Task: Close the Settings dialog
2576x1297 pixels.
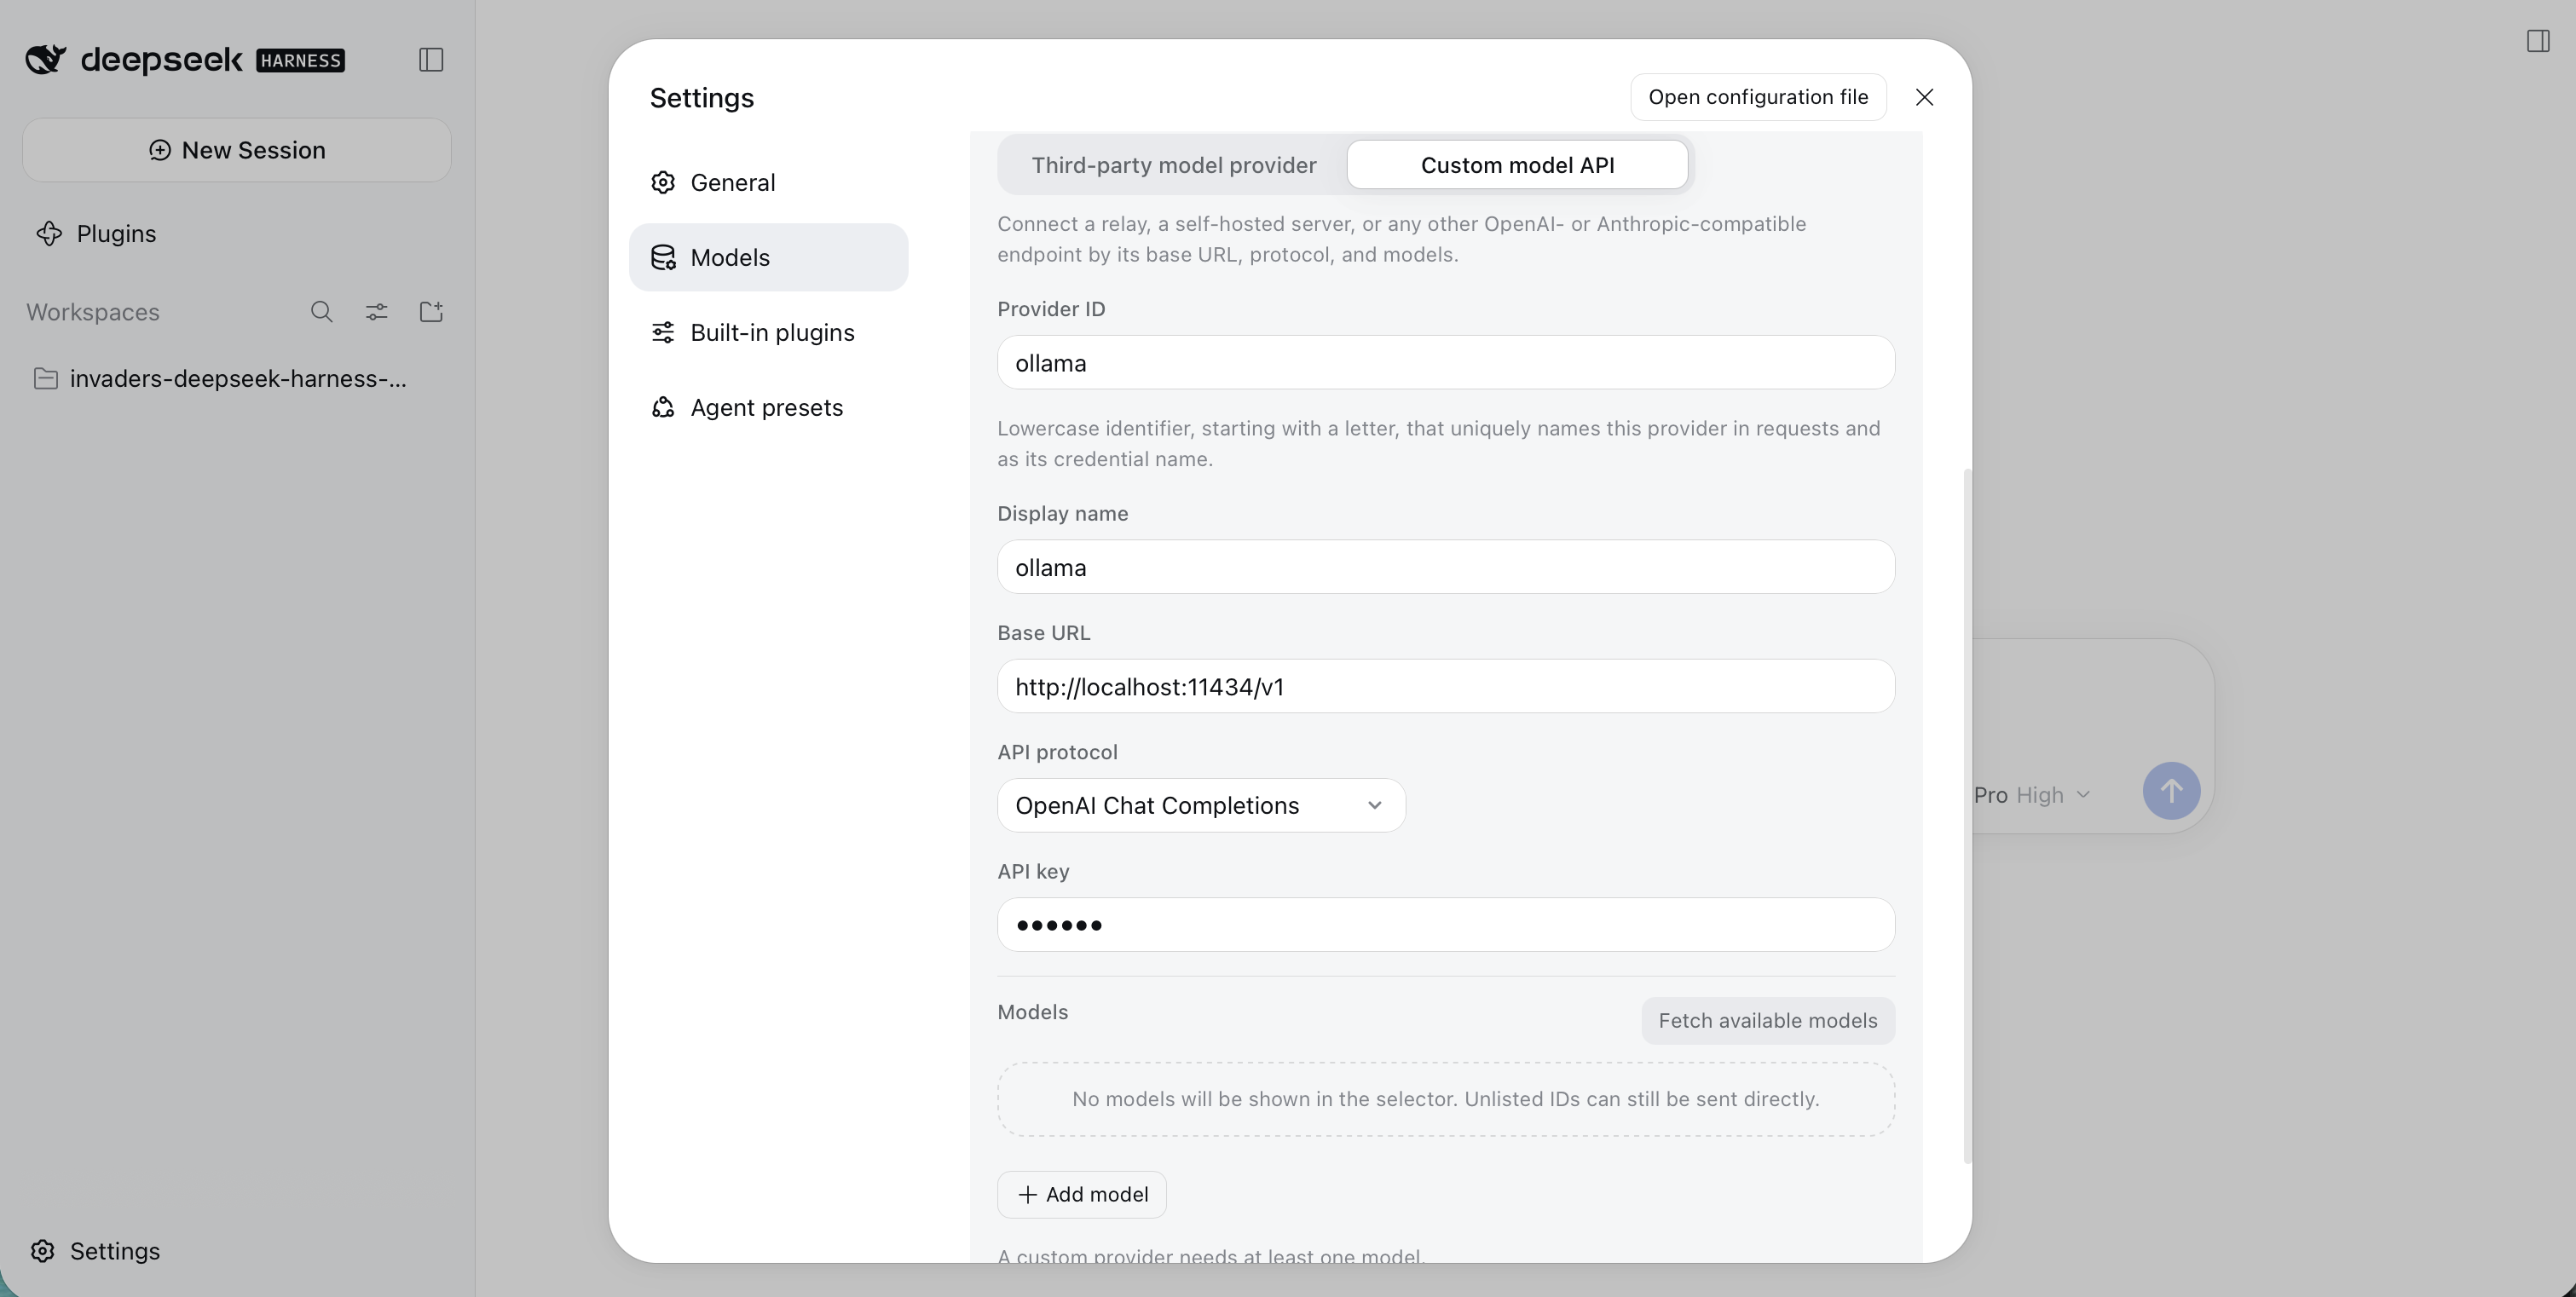Action: pos(1924,97)
